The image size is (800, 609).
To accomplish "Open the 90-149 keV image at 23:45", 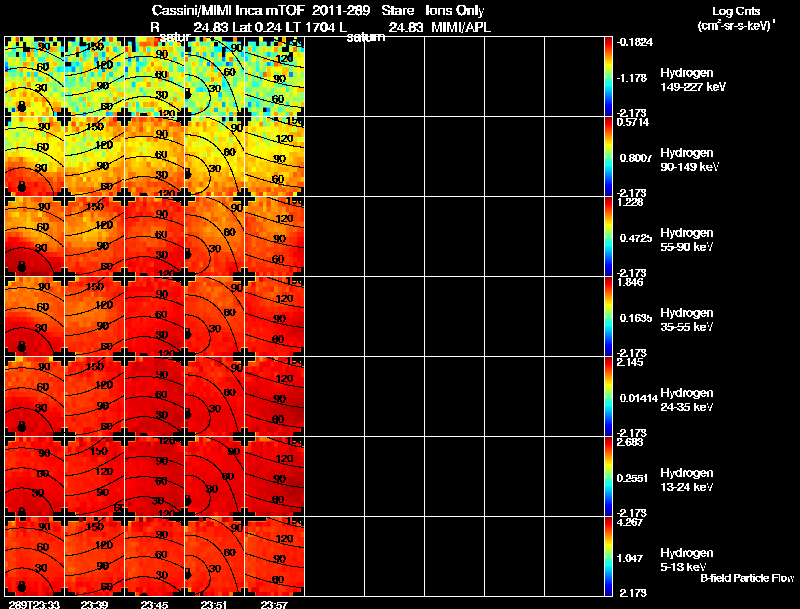I will 155,156.
